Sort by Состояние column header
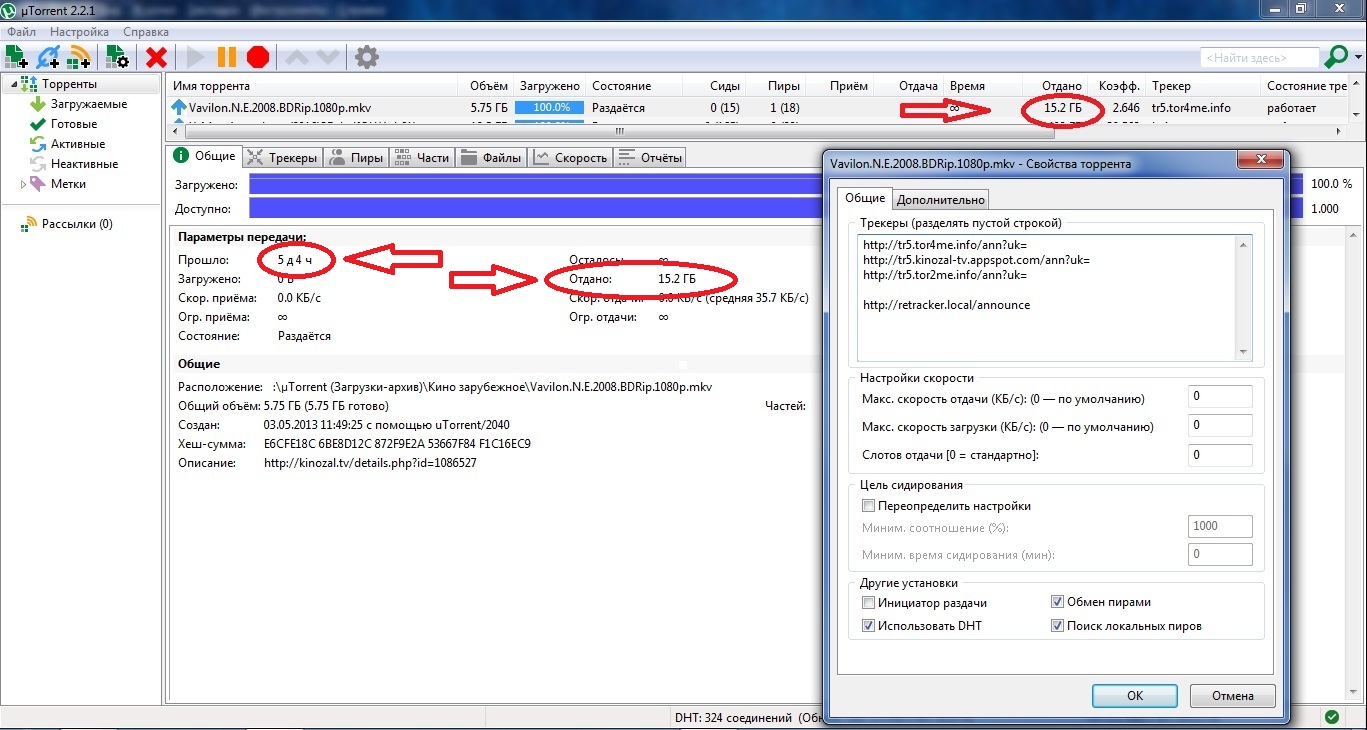 (x=634, y=86)
